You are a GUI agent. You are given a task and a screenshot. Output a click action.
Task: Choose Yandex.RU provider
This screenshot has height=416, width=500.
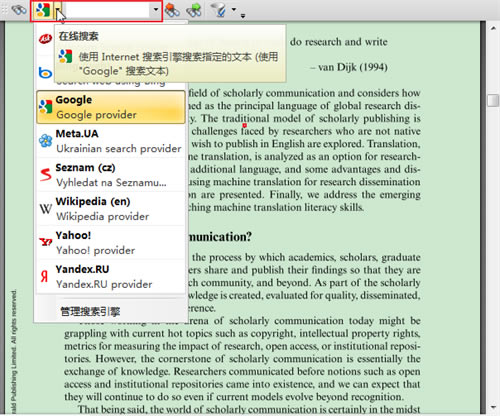[x=111, y=277]
